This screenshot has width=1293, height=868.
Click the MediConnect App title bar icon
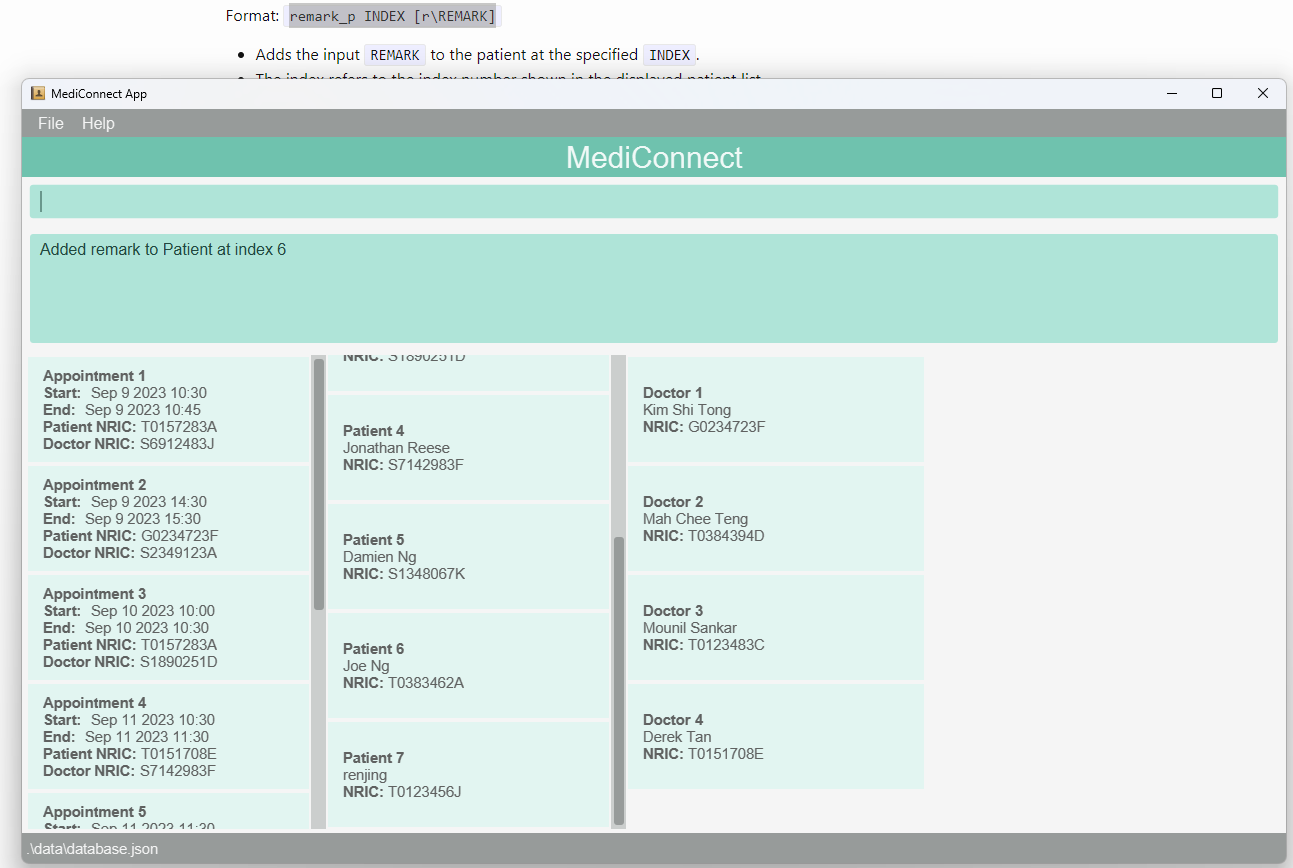pyautogui.click(x=39, y=94)
